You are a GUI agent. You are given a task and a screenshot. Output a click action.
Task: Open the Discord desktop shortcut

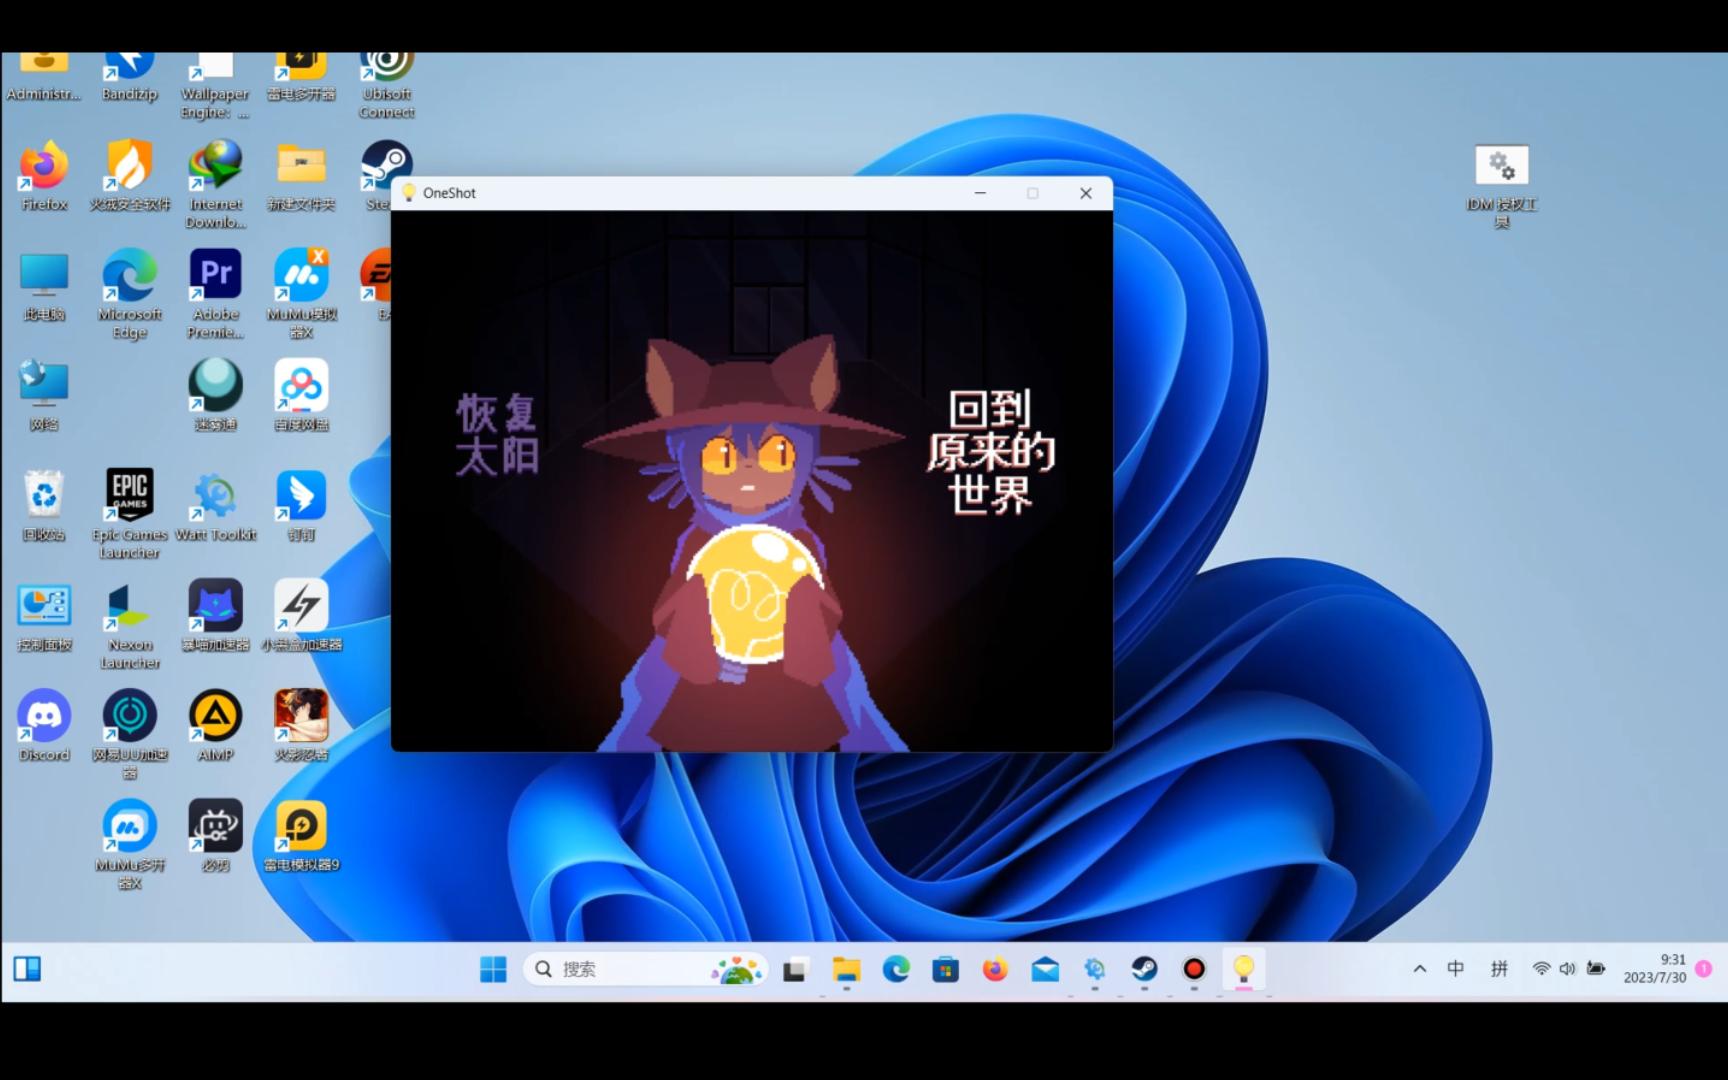(44, 727)
